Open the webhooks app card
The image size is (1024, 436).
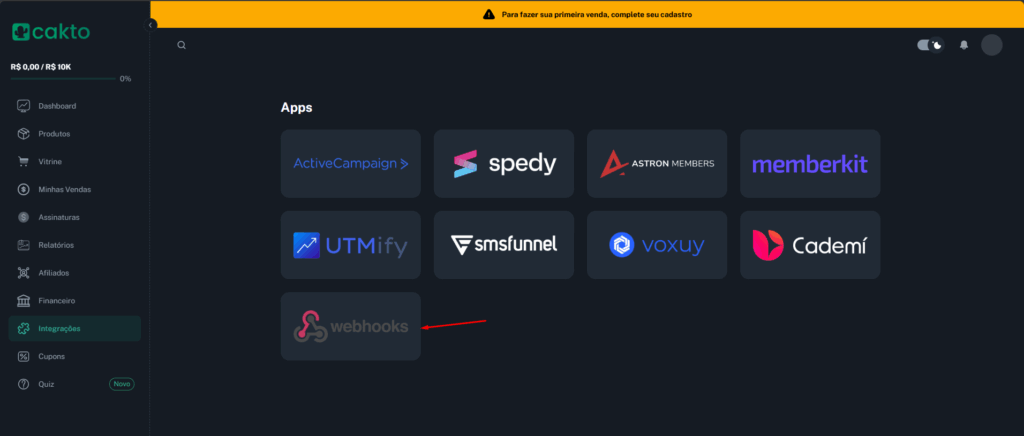pyautogui.click(x=351, y=326)
